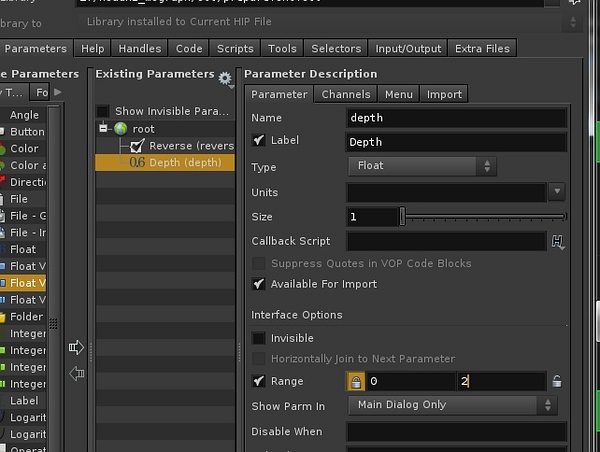Select the Button parameter type
This screenshot has height=452, width=600.
tap(23, 132)
